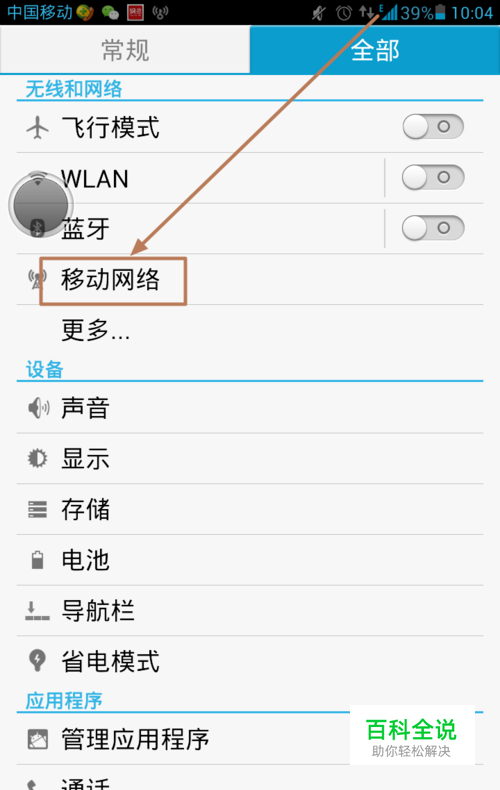
Task: Tap the battery icon
Action: coord(37,560)
